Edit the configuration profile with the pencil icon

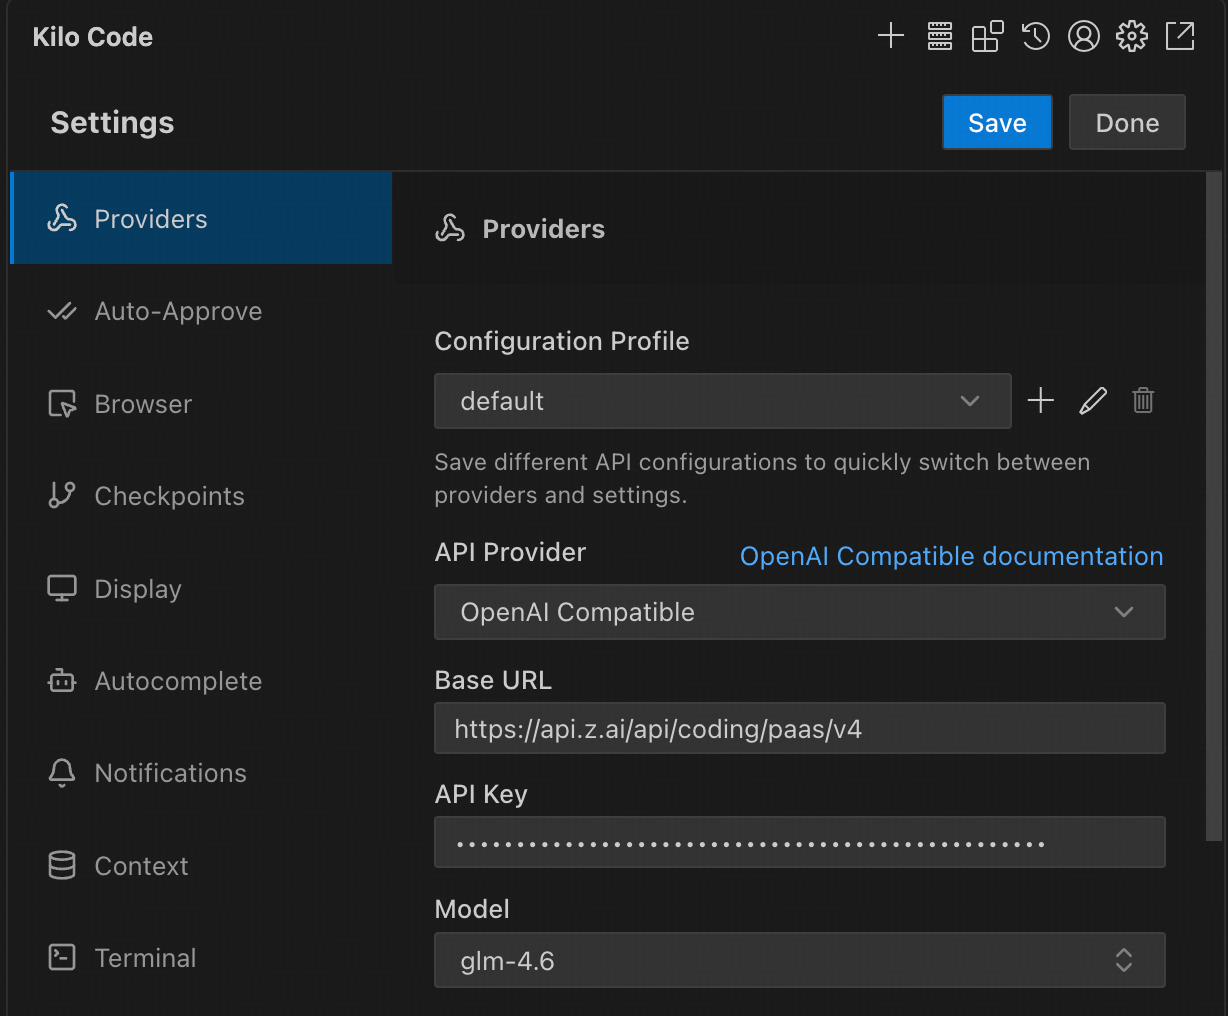[x=1092, y=400]
